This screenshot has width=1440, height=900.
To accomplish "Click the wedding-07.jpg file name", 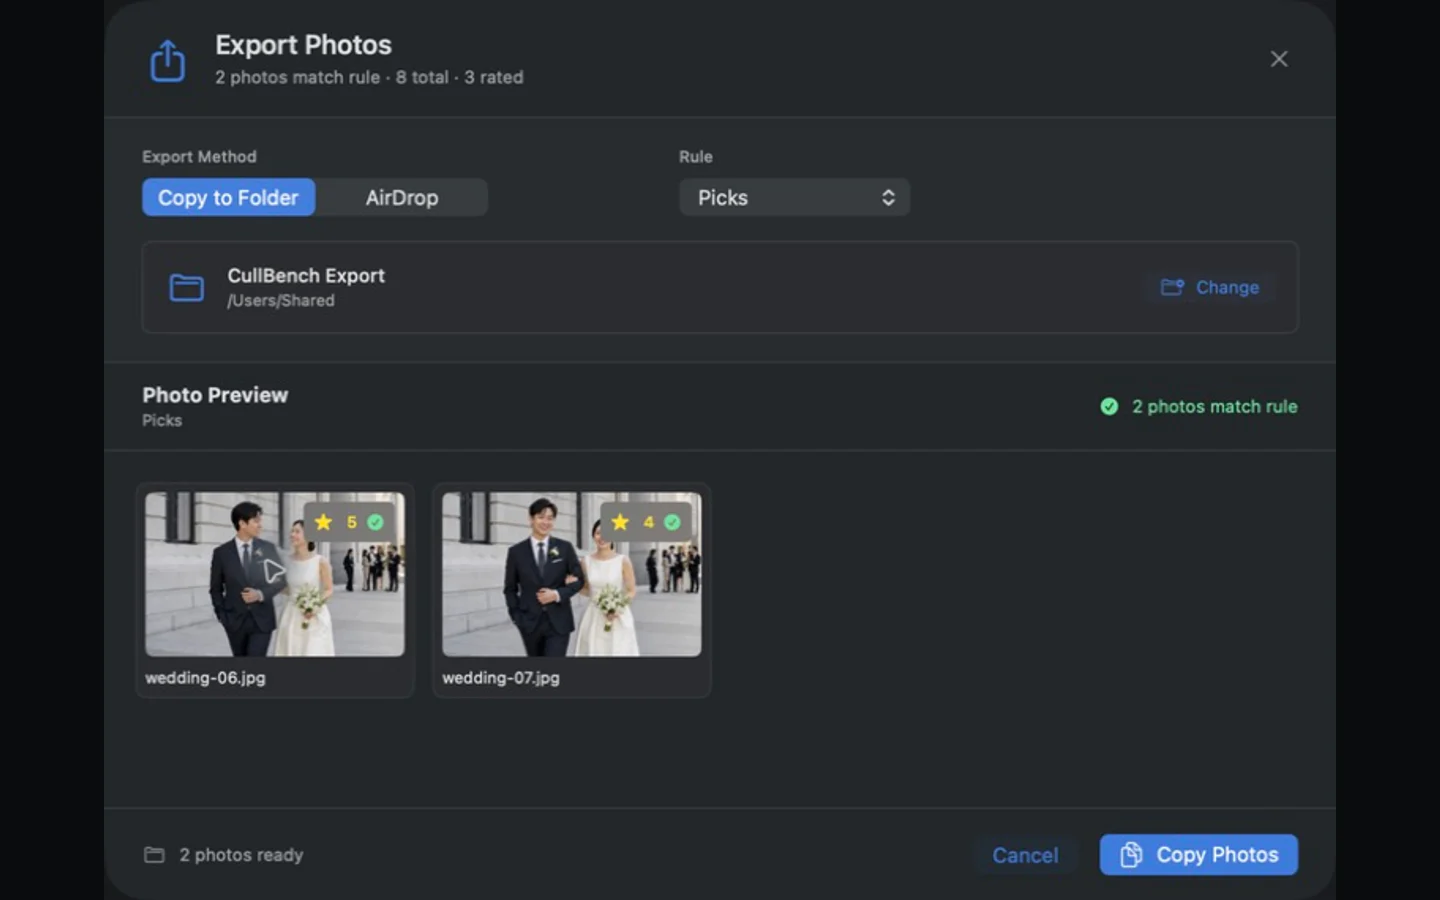I will [501, 677].
